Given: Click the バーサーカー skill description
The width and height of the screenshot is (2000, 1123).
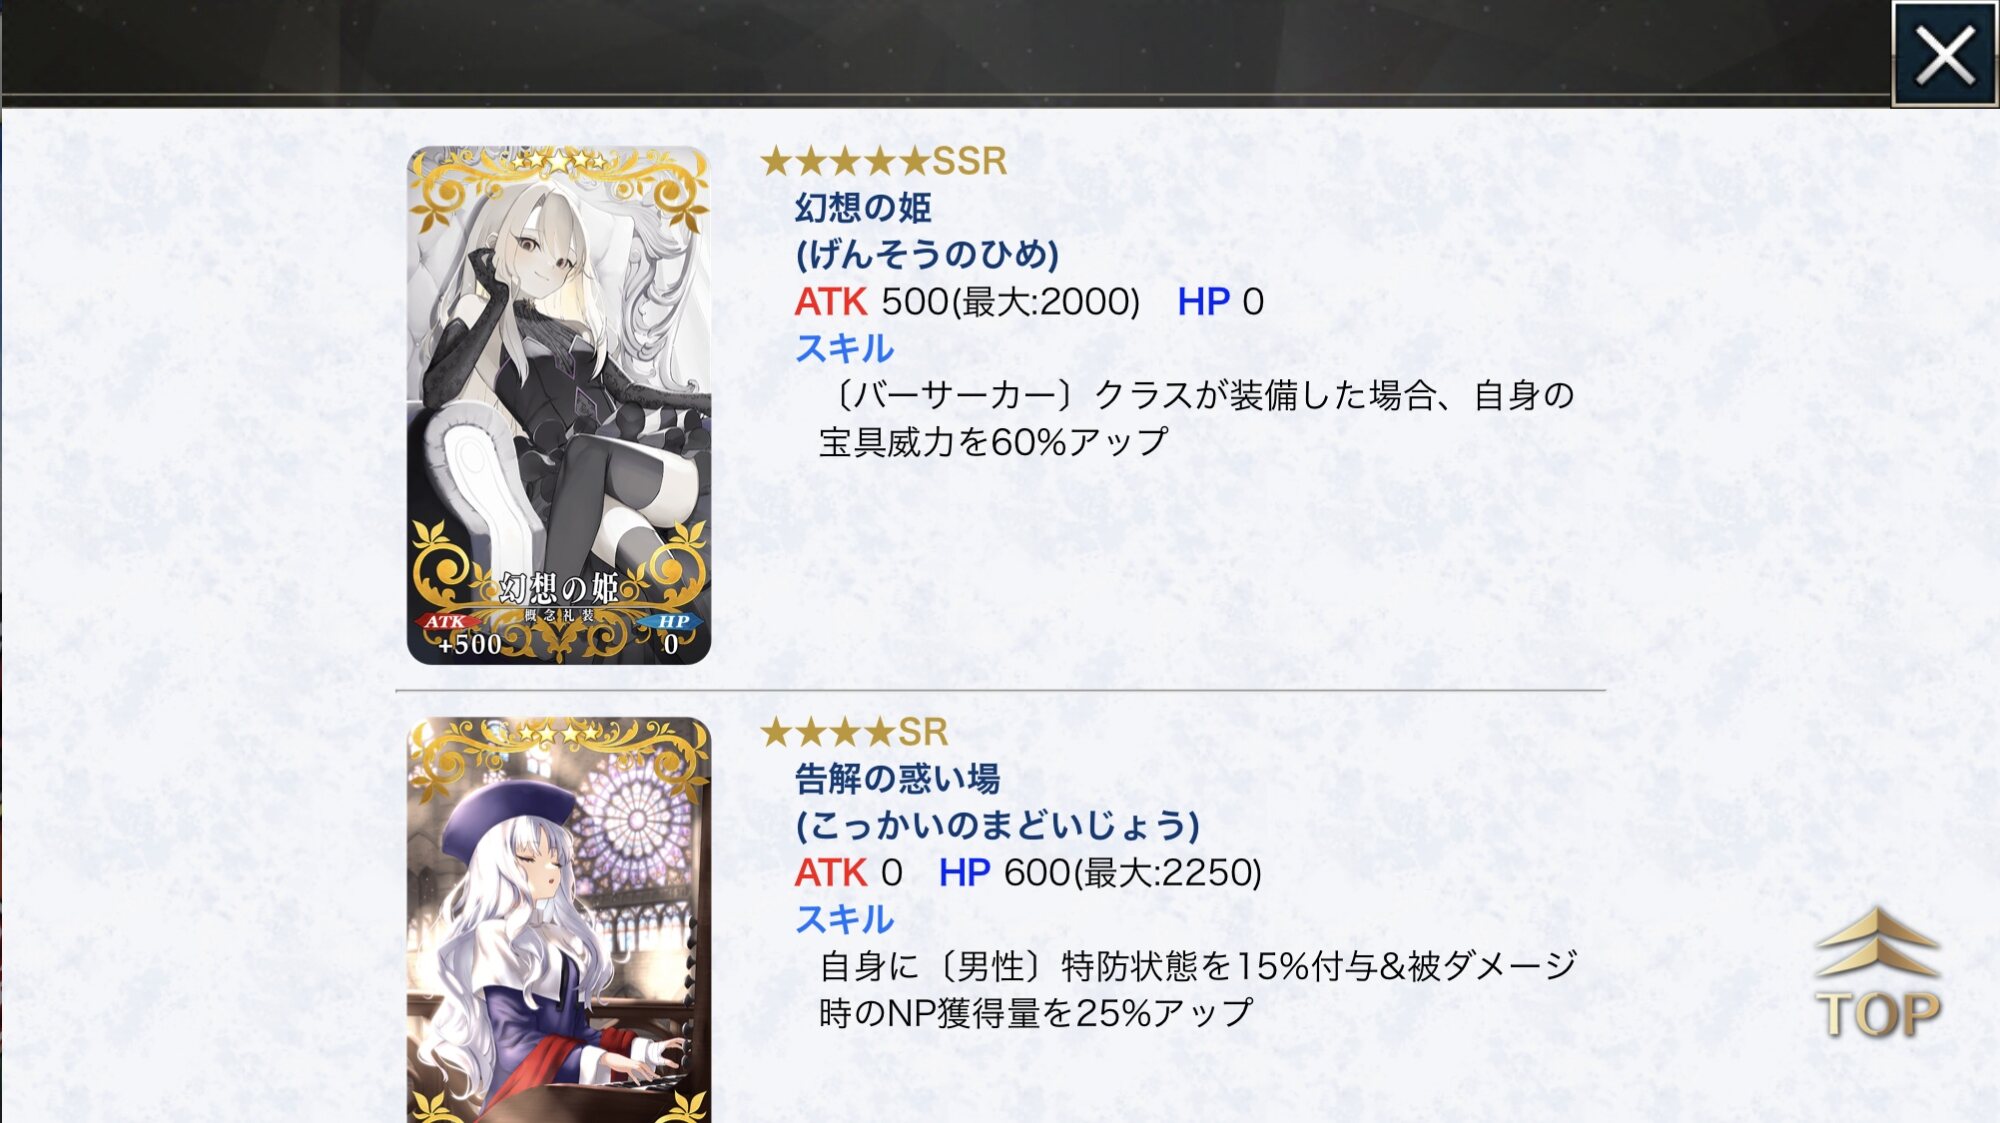Looking at the screenshot, I should pos(1196,419).
